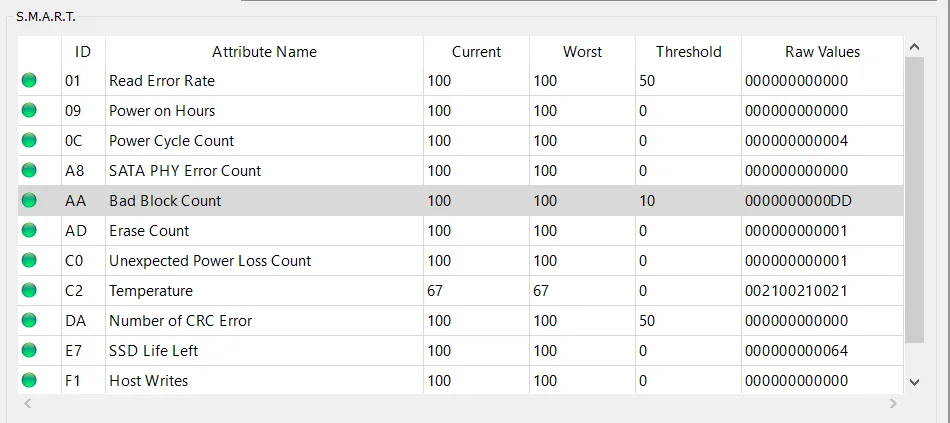Sort by the Attribute Name column header

click(264, 52)
